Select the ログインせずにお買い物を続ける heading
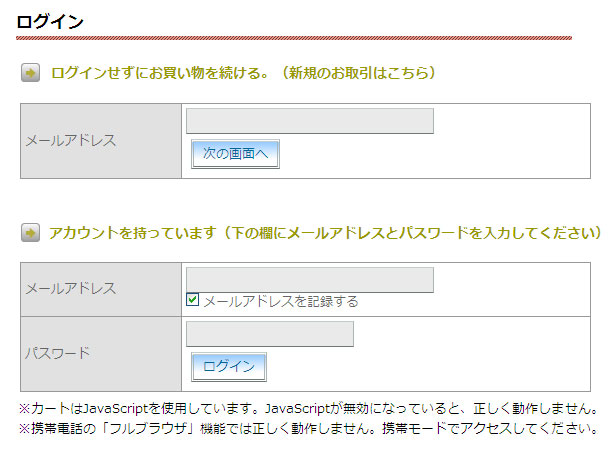Screen dimensions: 610x454 coord(160,73)
